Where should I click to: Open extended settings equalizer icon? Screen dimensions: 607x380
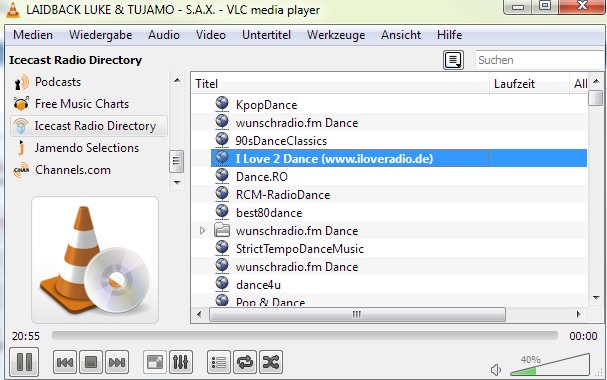[181, 362]
